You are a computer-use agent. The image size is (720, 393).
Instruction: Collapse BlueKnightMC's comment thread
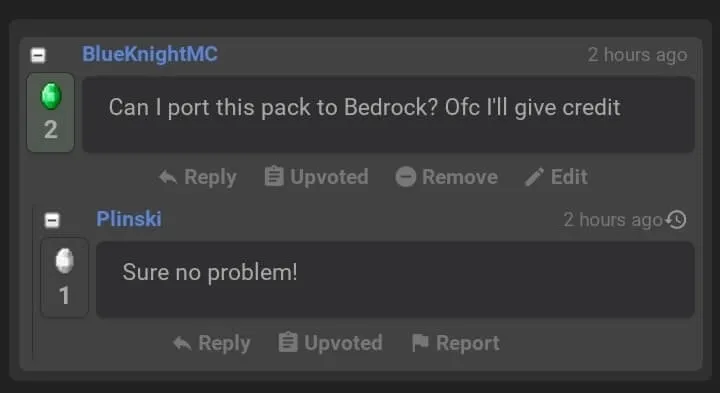[x=38, y=56]
